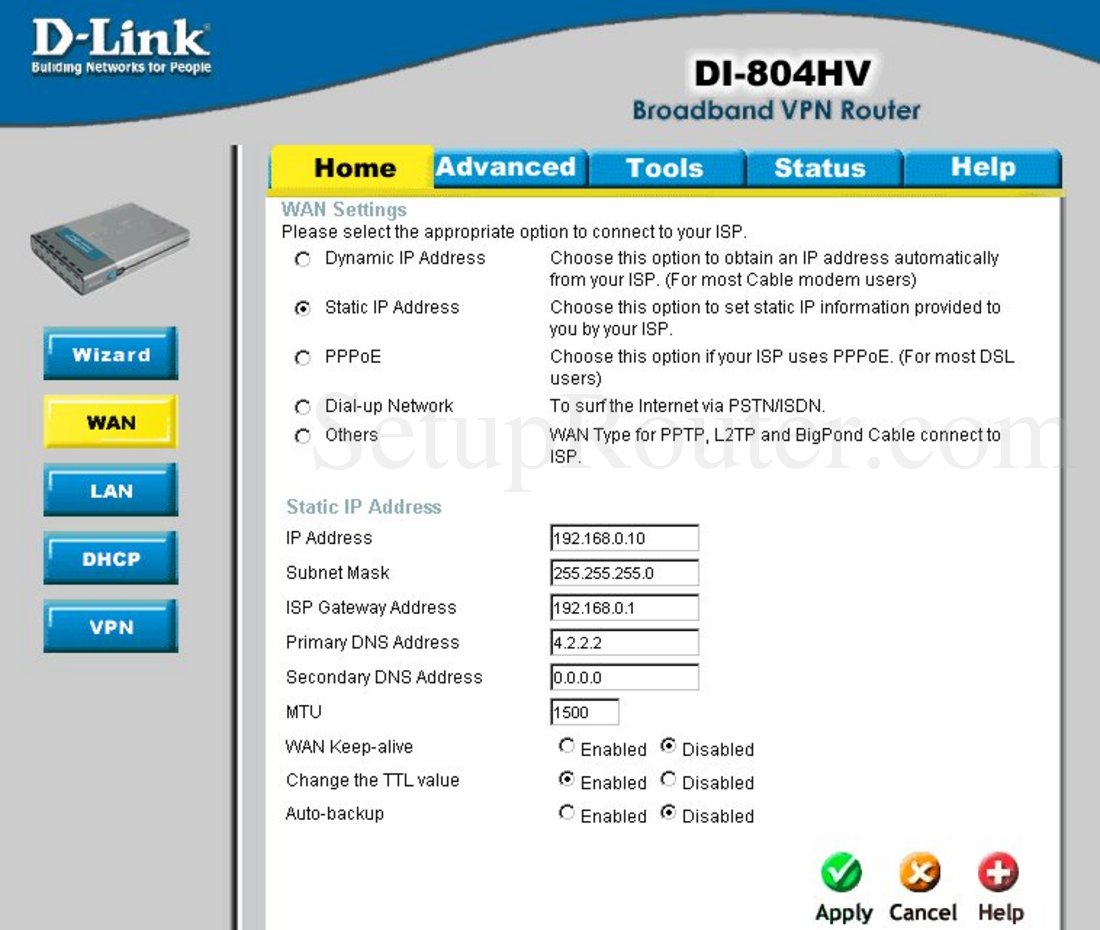
Task: Open the Advanced tab
Action: 510,168
